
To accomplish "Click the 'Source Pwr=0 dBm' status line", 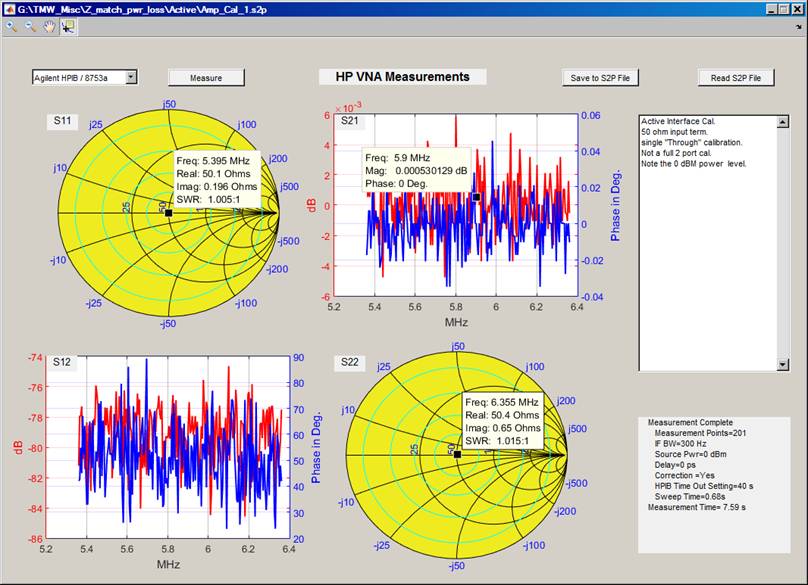I will coord(691,454).
